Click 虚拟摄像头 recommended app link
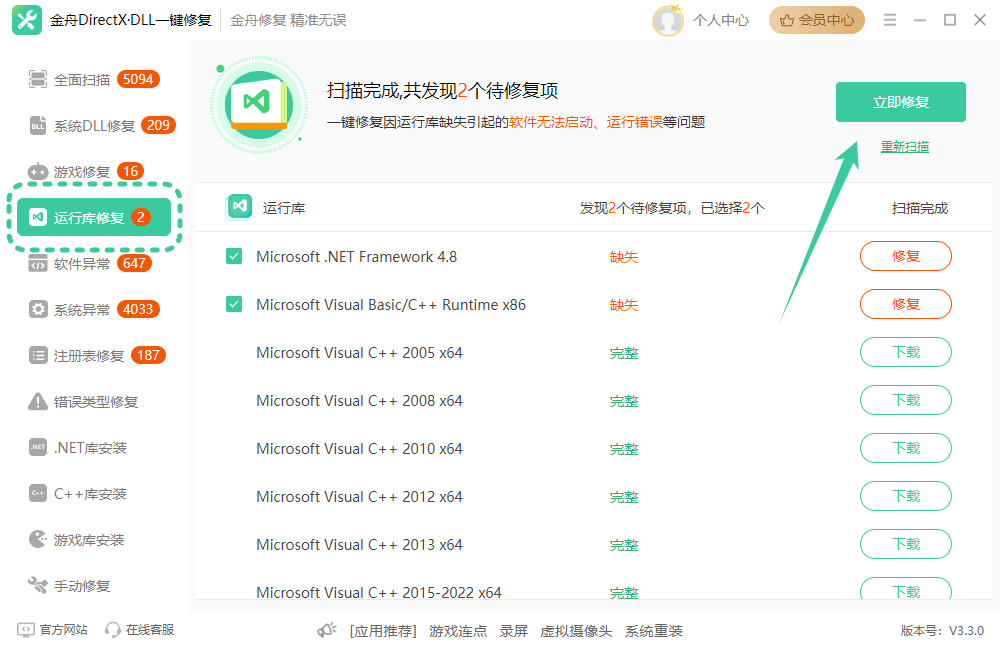The image size is (1000, 650). coord(576,631)
